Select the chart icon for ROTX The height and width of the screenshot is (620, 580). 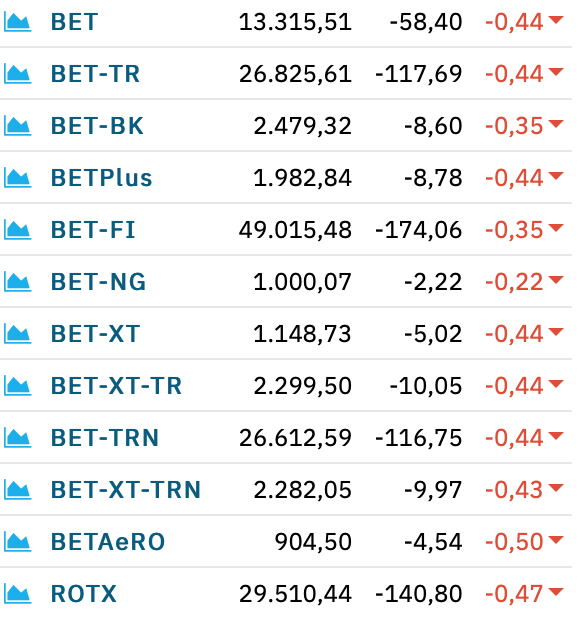(17, 594)
